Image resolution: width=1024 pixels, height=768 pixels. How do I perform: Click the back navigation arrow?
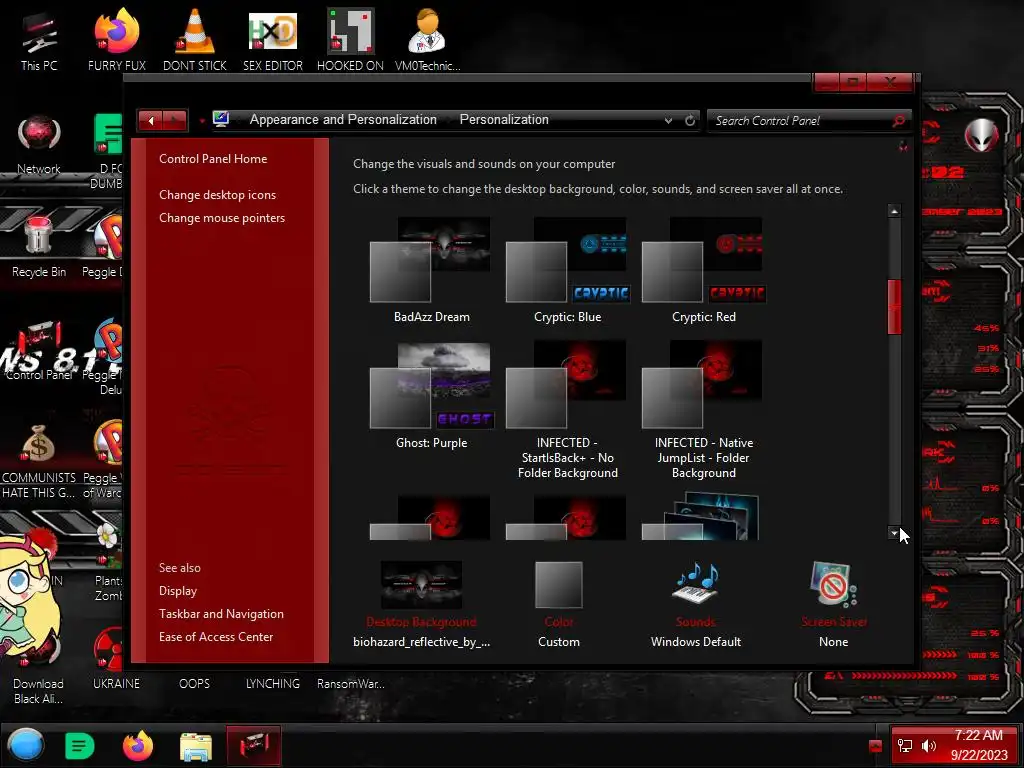pos(152,120)
